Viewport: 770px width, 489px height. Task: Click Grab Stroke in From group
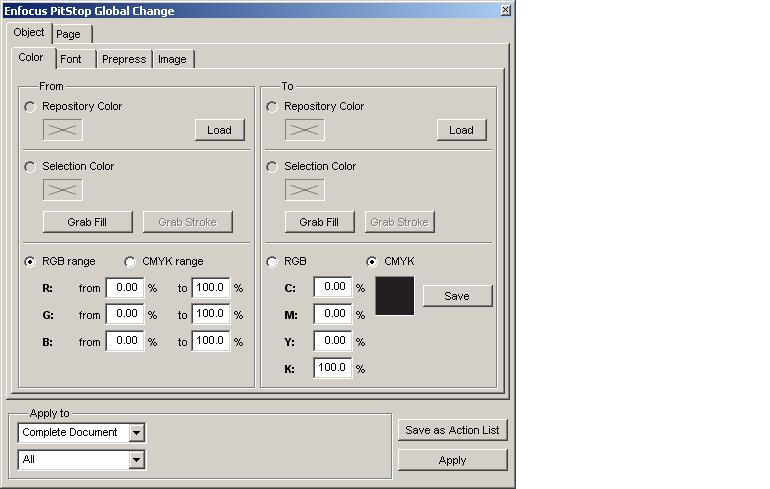coord(188,222)
